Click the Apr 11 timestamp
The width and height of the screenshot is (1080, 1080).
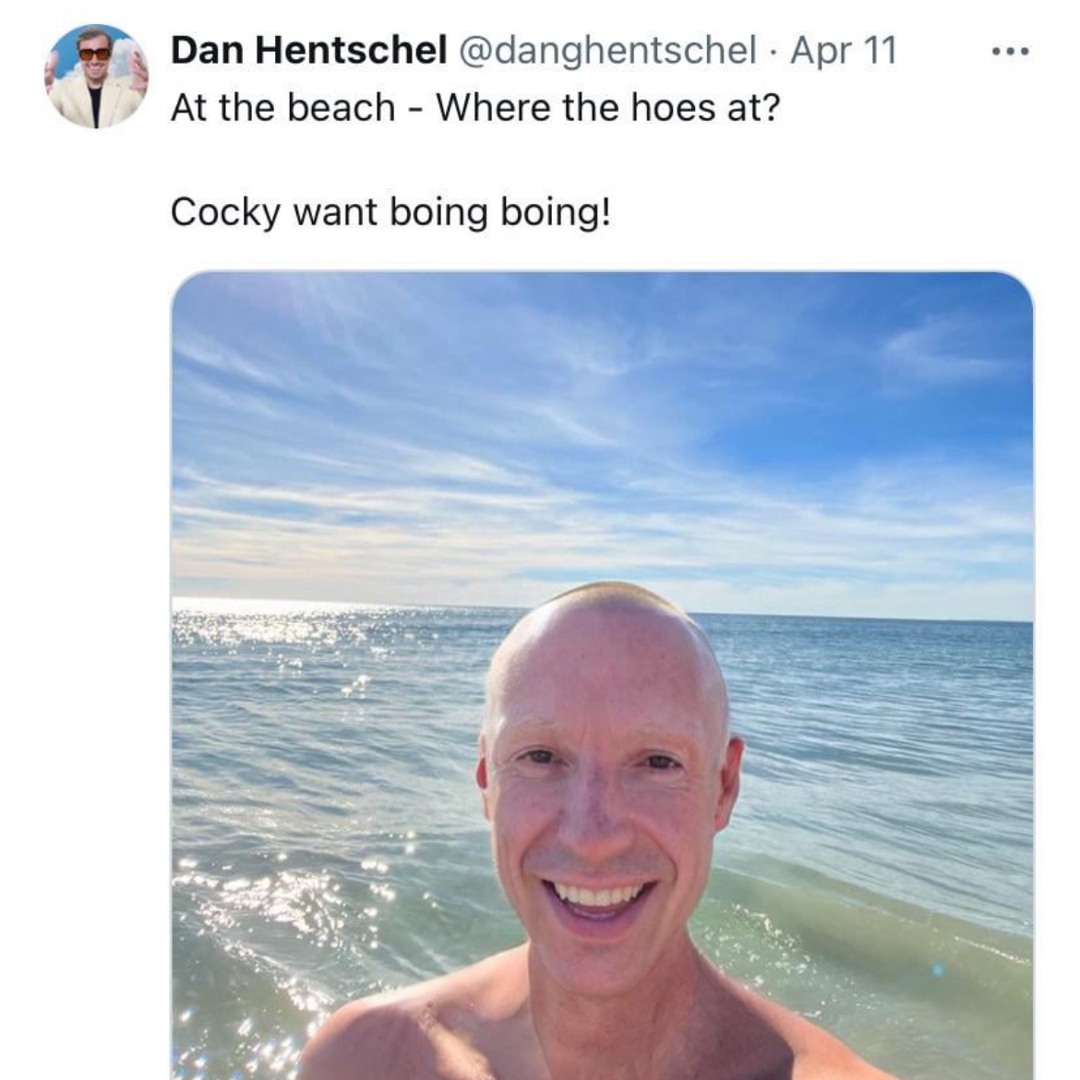click(x=844, y=50)
